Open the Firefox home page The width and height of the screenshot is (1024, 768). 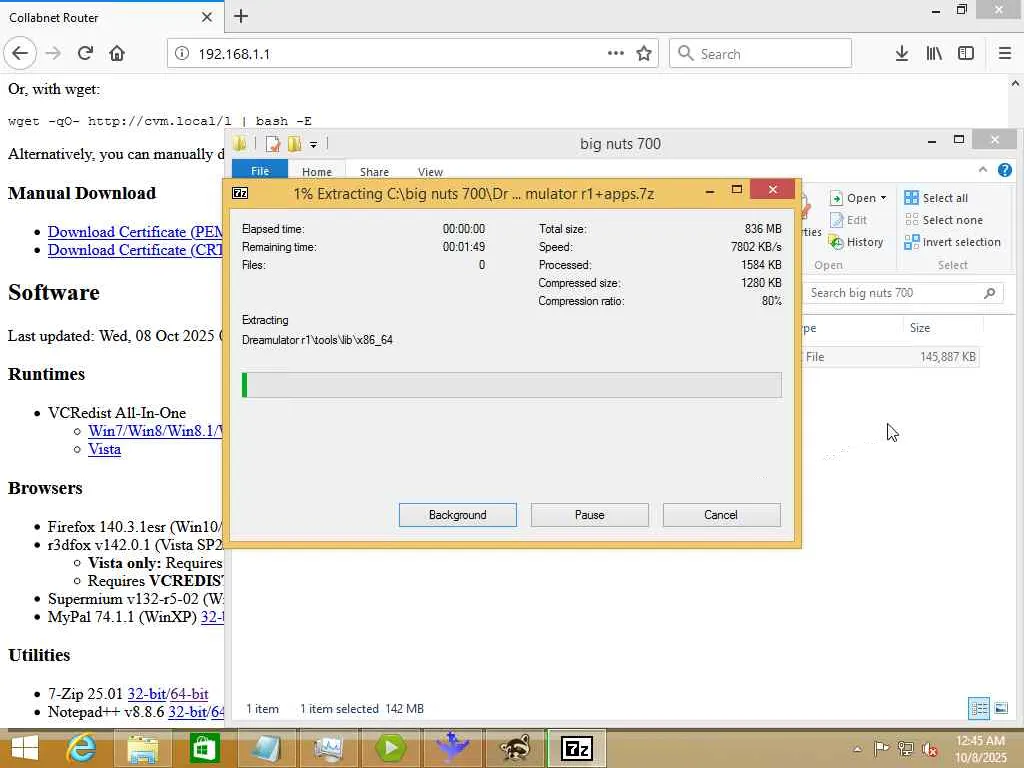coord(117,54)
